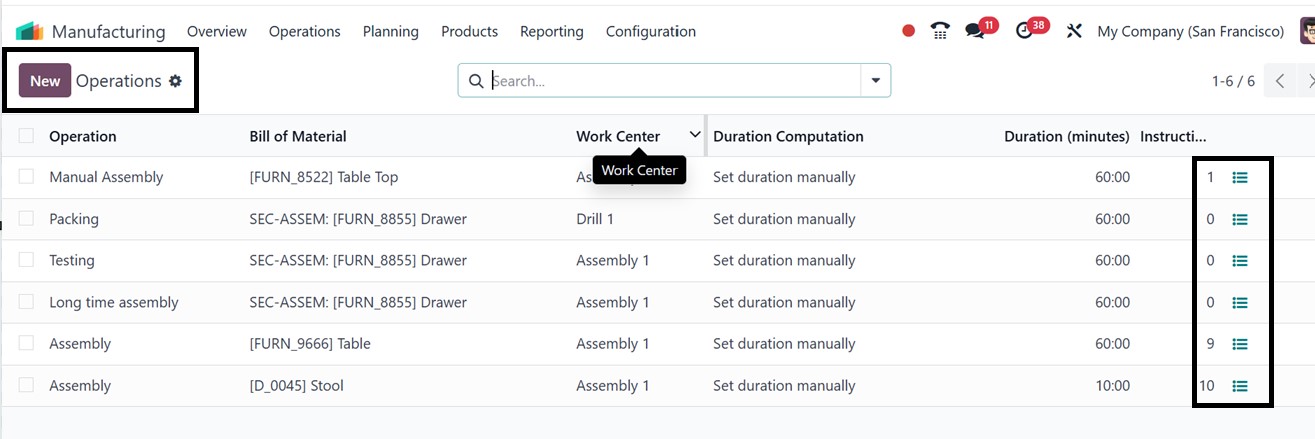Toggle the select-all header checkbox
The image size is (1315, 439).
(26, 136)
